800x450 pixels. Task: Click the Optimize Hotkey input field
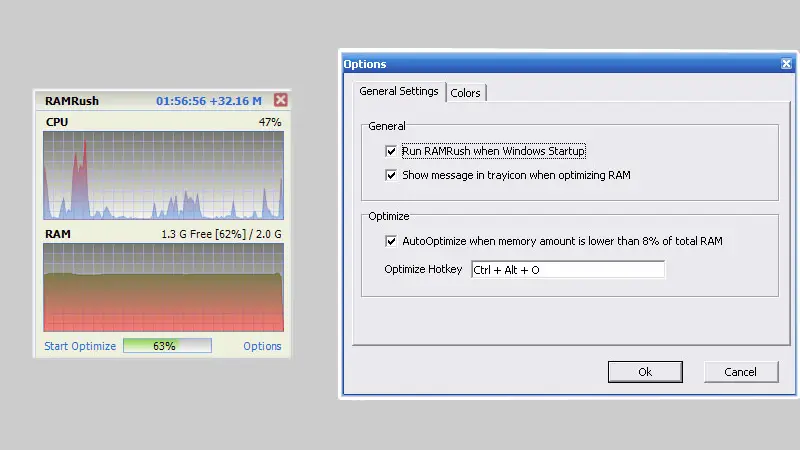567,270
